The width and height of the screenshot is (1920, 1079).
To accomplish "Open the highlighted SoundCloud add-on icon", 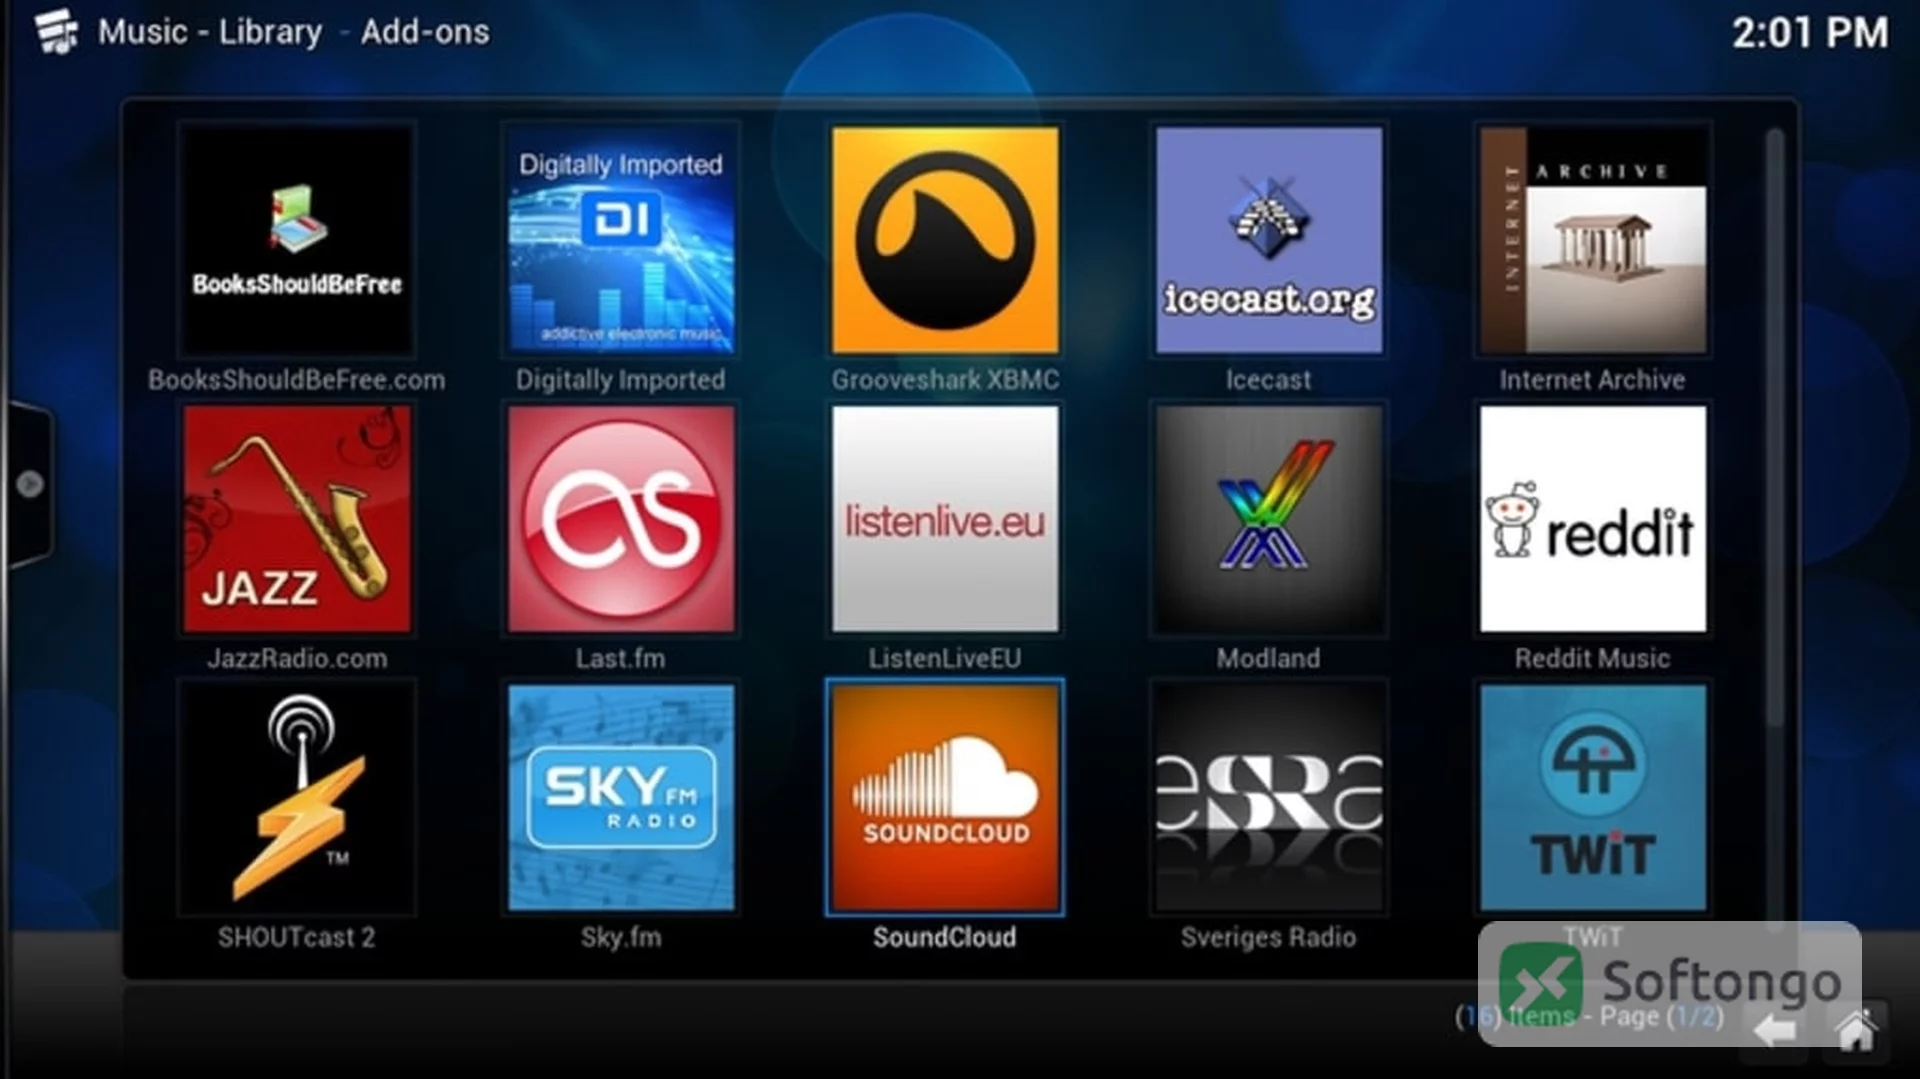I will (x=945, y=798).
